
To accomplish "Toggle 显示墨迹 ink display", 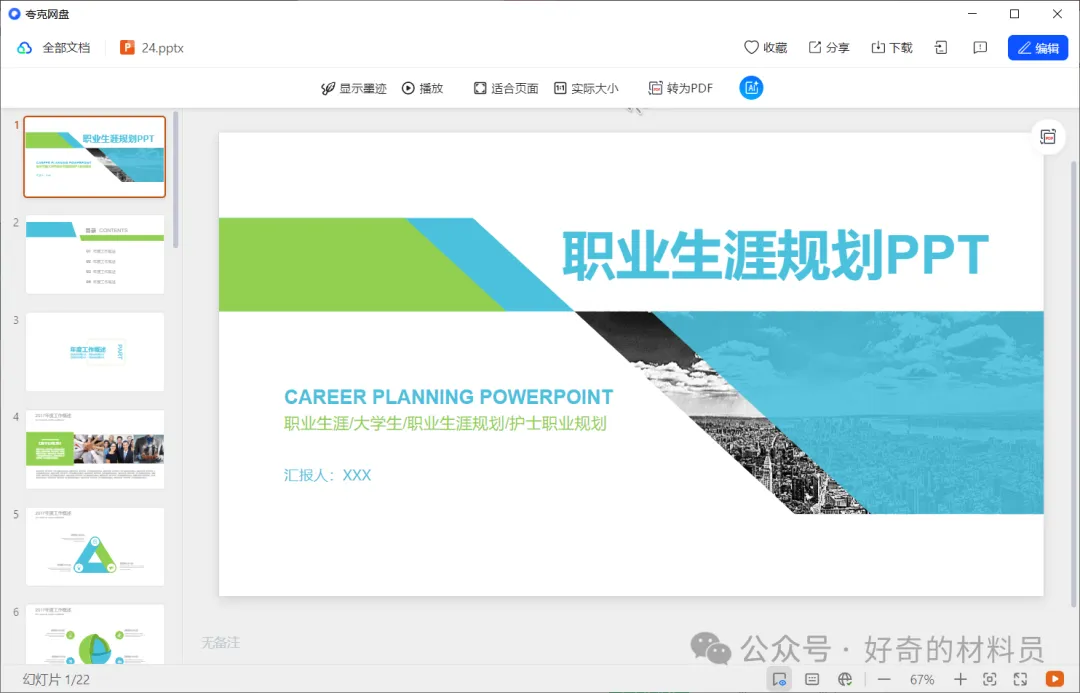I will point(354,88).
